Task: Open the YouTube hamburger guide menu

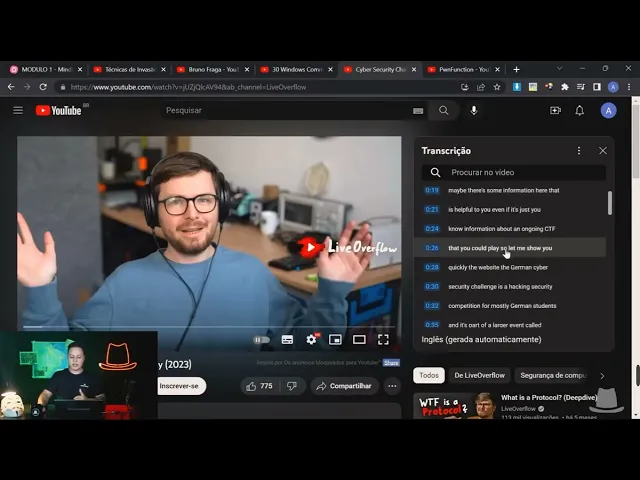Action: click(18, 111)
